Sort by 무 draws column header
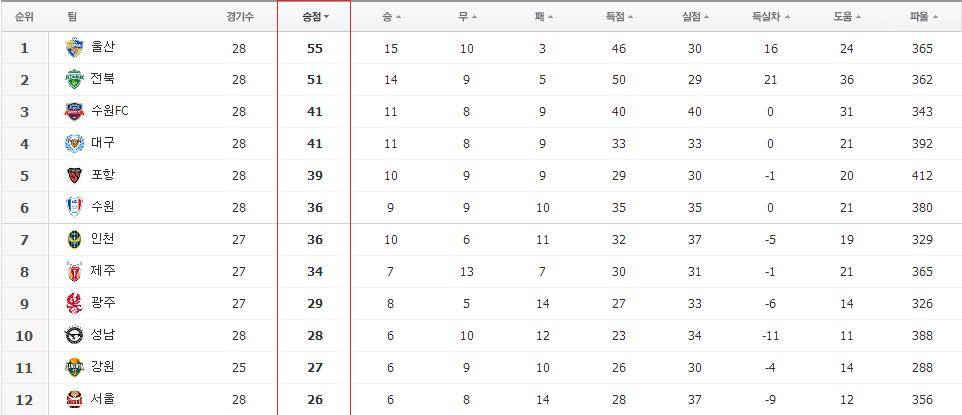This screenshot has width=962, height=415. [467, 17]
